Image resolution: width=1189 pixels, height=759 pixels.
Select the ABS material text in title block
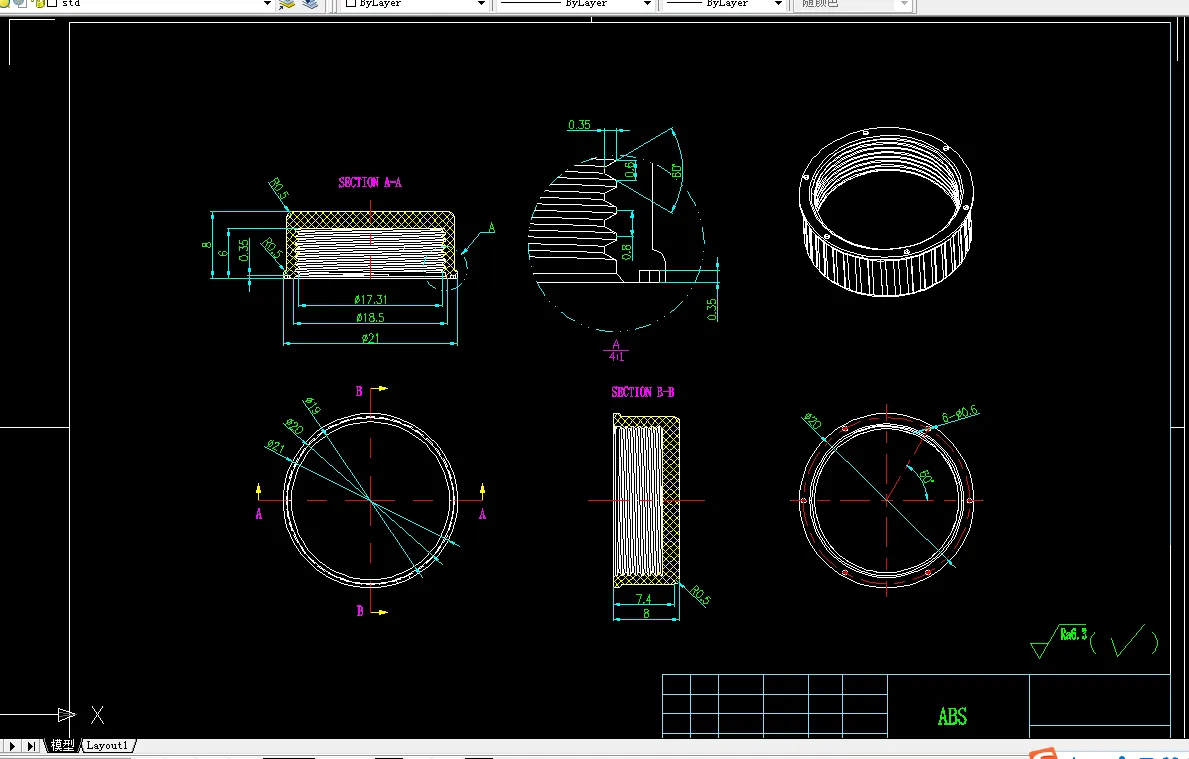[x=952, y=717]
